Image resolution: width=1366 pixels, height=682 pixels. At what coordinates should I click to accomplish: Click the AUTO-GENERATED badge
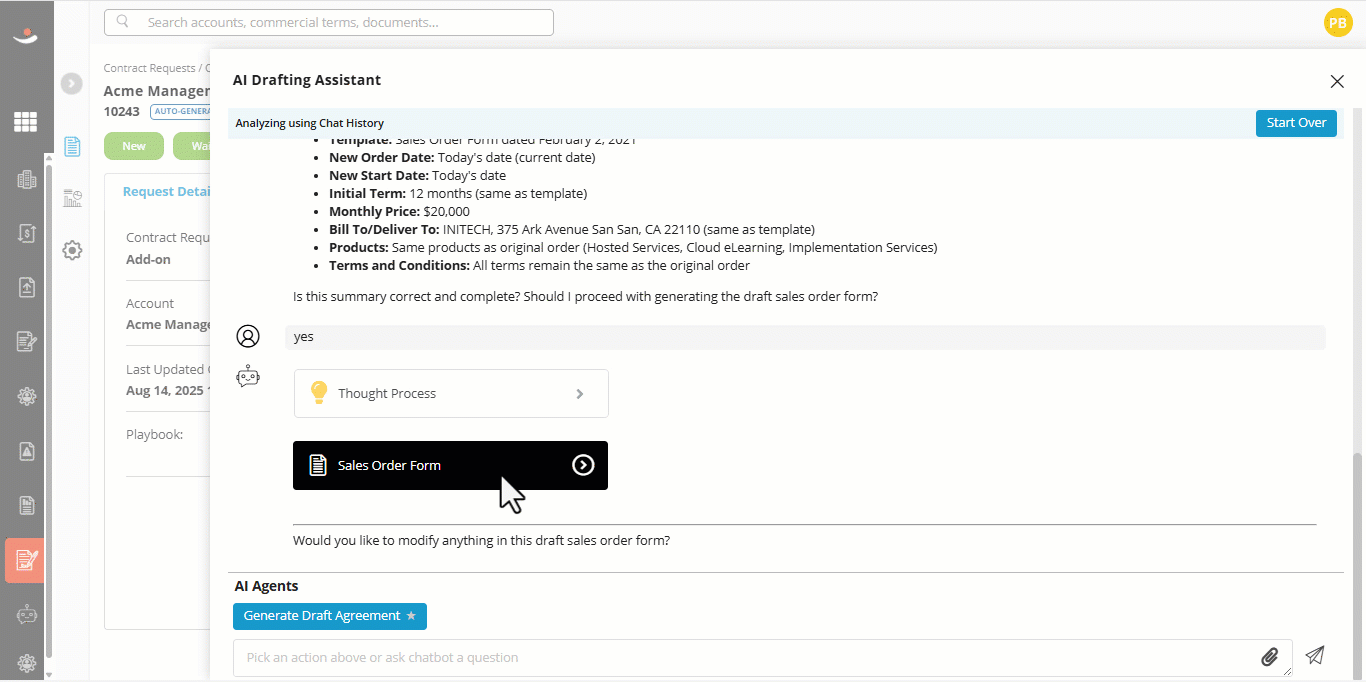180,112
